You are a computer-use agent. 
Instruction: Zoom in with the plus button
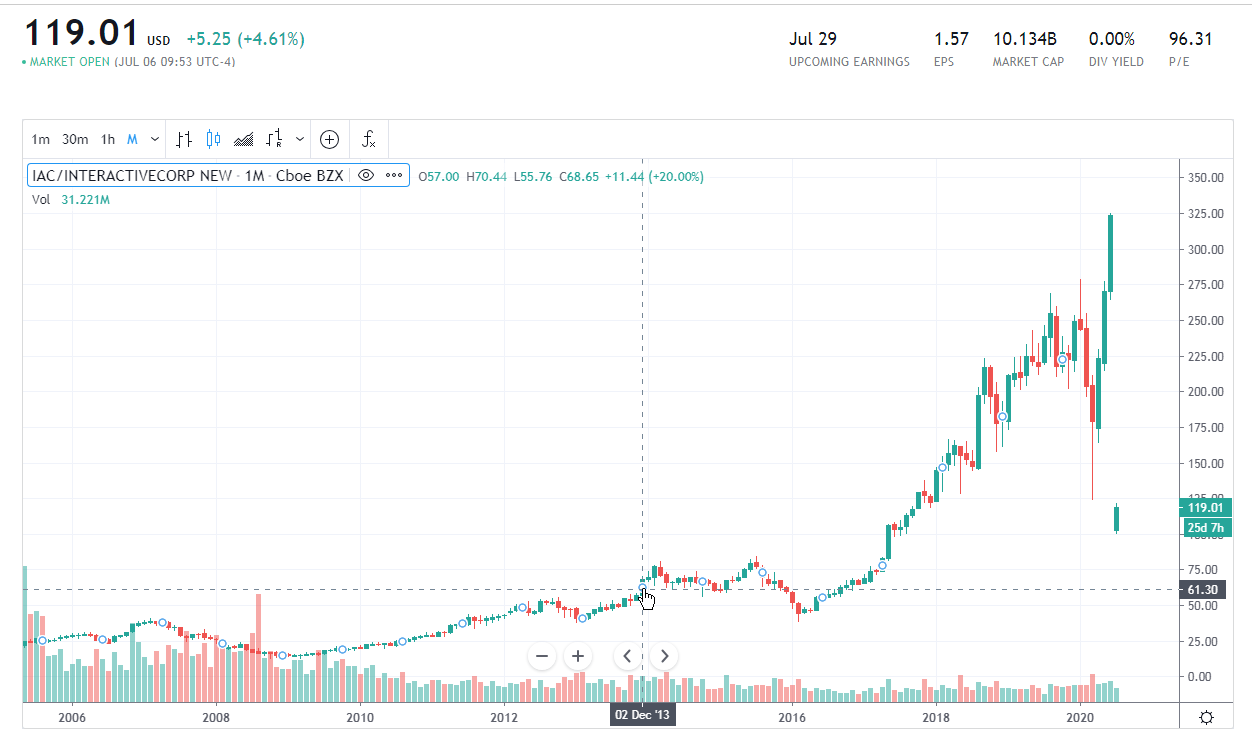click(x=578, y=656)
